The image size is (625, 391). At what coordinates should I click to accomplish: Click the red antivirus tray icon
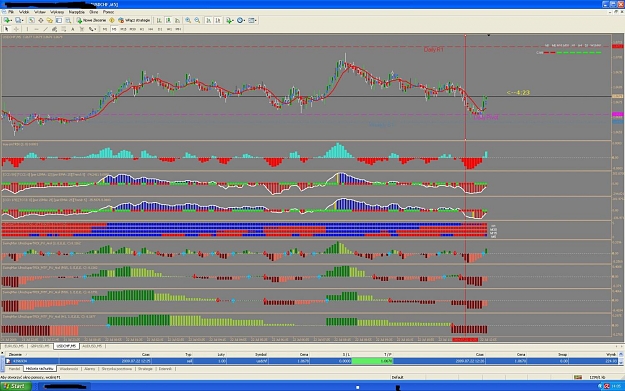[607, 386]
